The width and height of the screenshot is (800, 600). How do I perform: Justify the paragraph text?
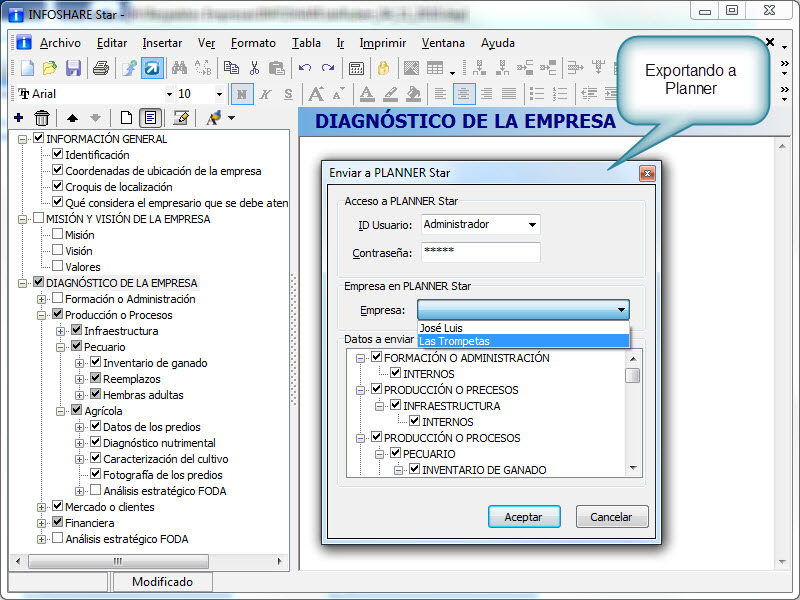click(x=509, y=94)
